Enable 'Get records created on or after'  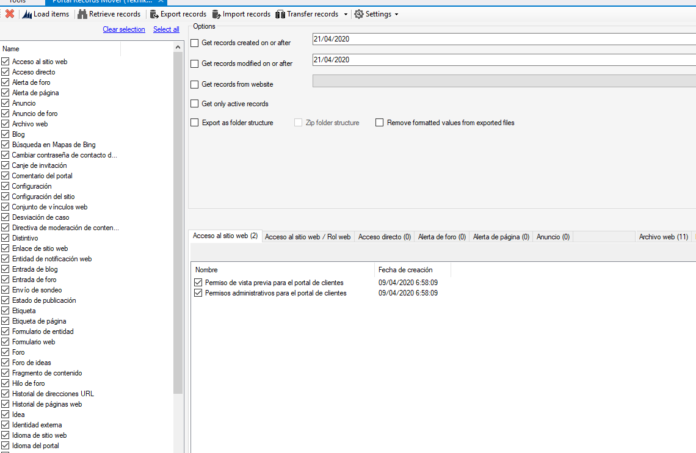194,44
